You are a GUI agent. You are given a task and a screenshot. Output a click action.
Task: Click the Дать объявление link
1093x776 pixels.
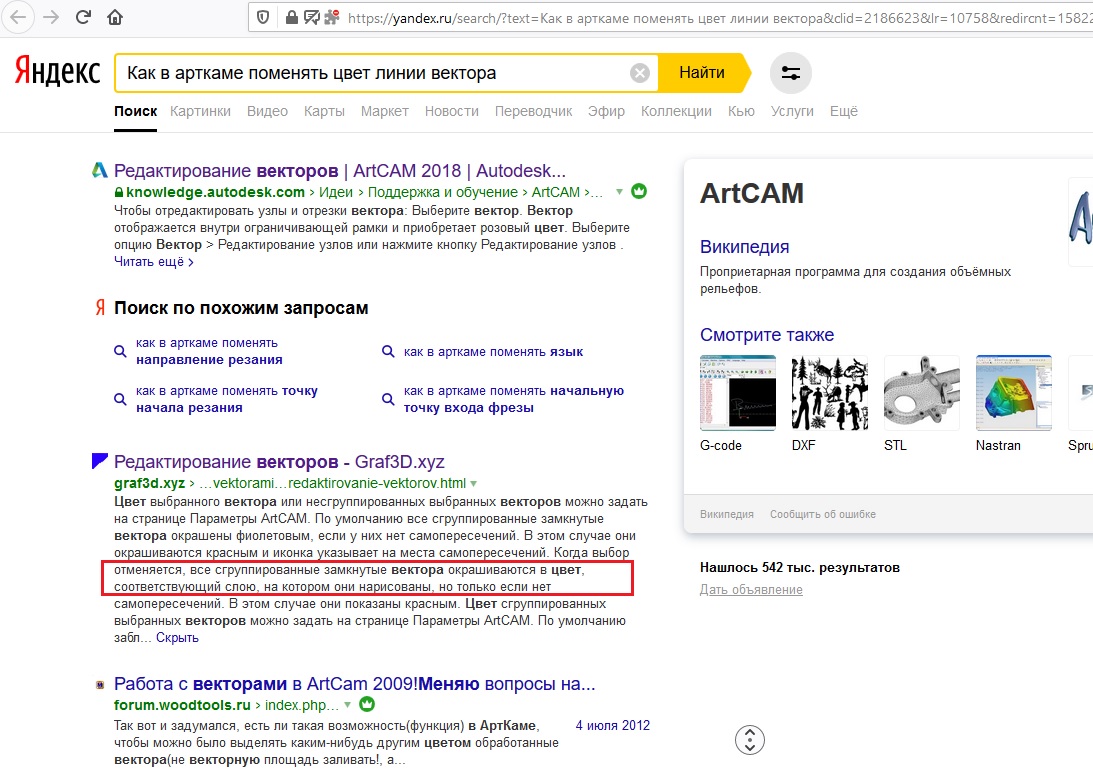pyautogui.click(x=751, y=590)
